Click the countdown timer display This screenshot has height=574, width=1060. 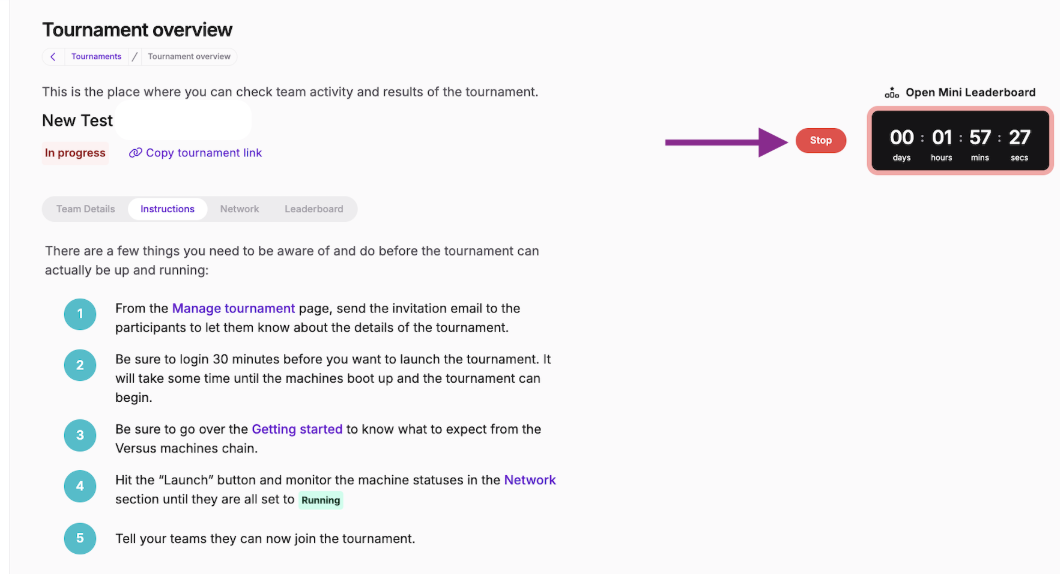[x=960, y=141]
